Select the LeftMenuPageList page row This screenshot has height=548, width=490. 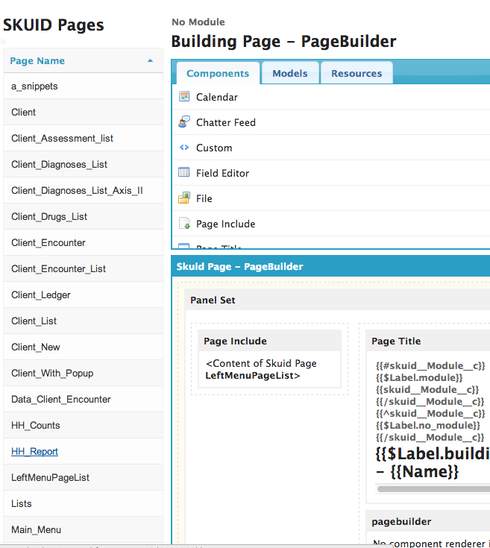tap(83, 477)
